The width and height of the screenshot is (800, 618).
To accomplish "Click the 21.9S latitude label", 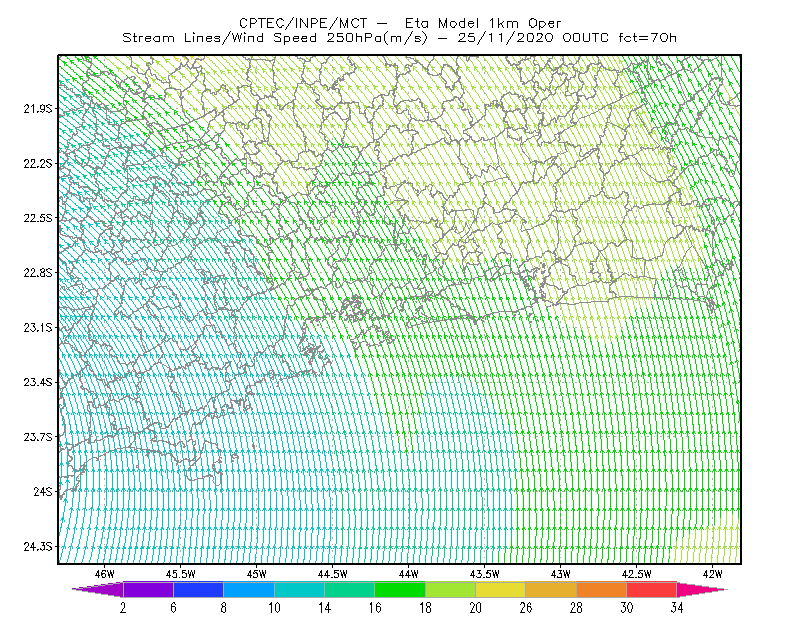I will (38, 109).
